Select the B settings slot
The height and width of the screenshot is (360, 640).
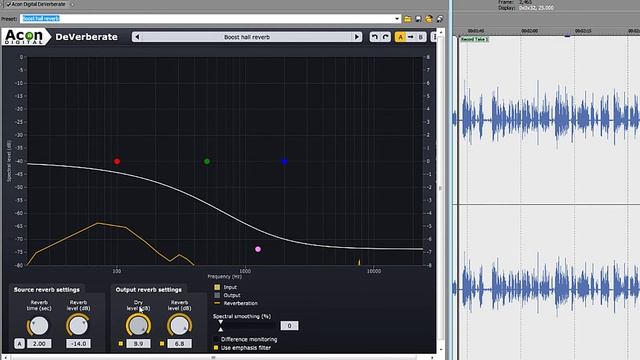(x=421, y=37)
